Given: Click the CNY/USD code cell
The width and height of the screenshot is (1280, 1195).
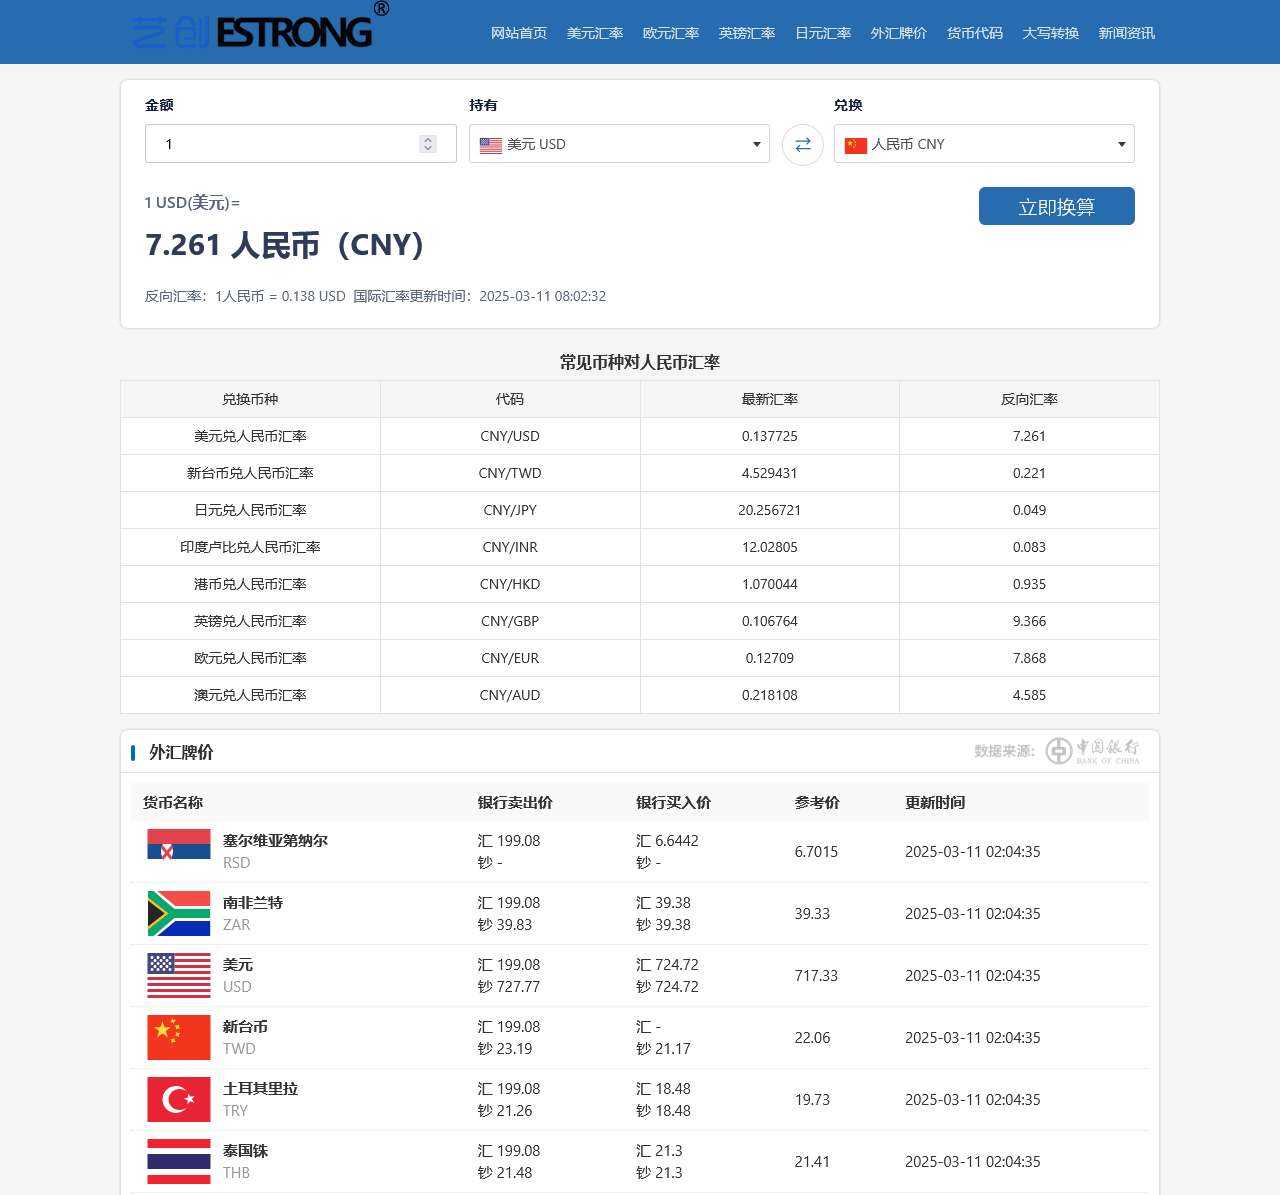Looking at the screenshot, I should pyautogui.click(x=510, y=436).
